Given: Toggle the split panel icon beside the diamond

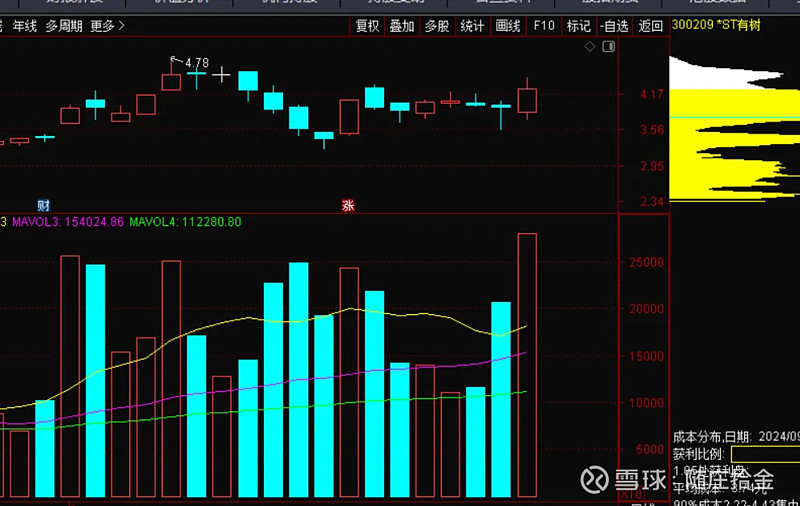Looking at the screenshot, I should tap(606, 46).
